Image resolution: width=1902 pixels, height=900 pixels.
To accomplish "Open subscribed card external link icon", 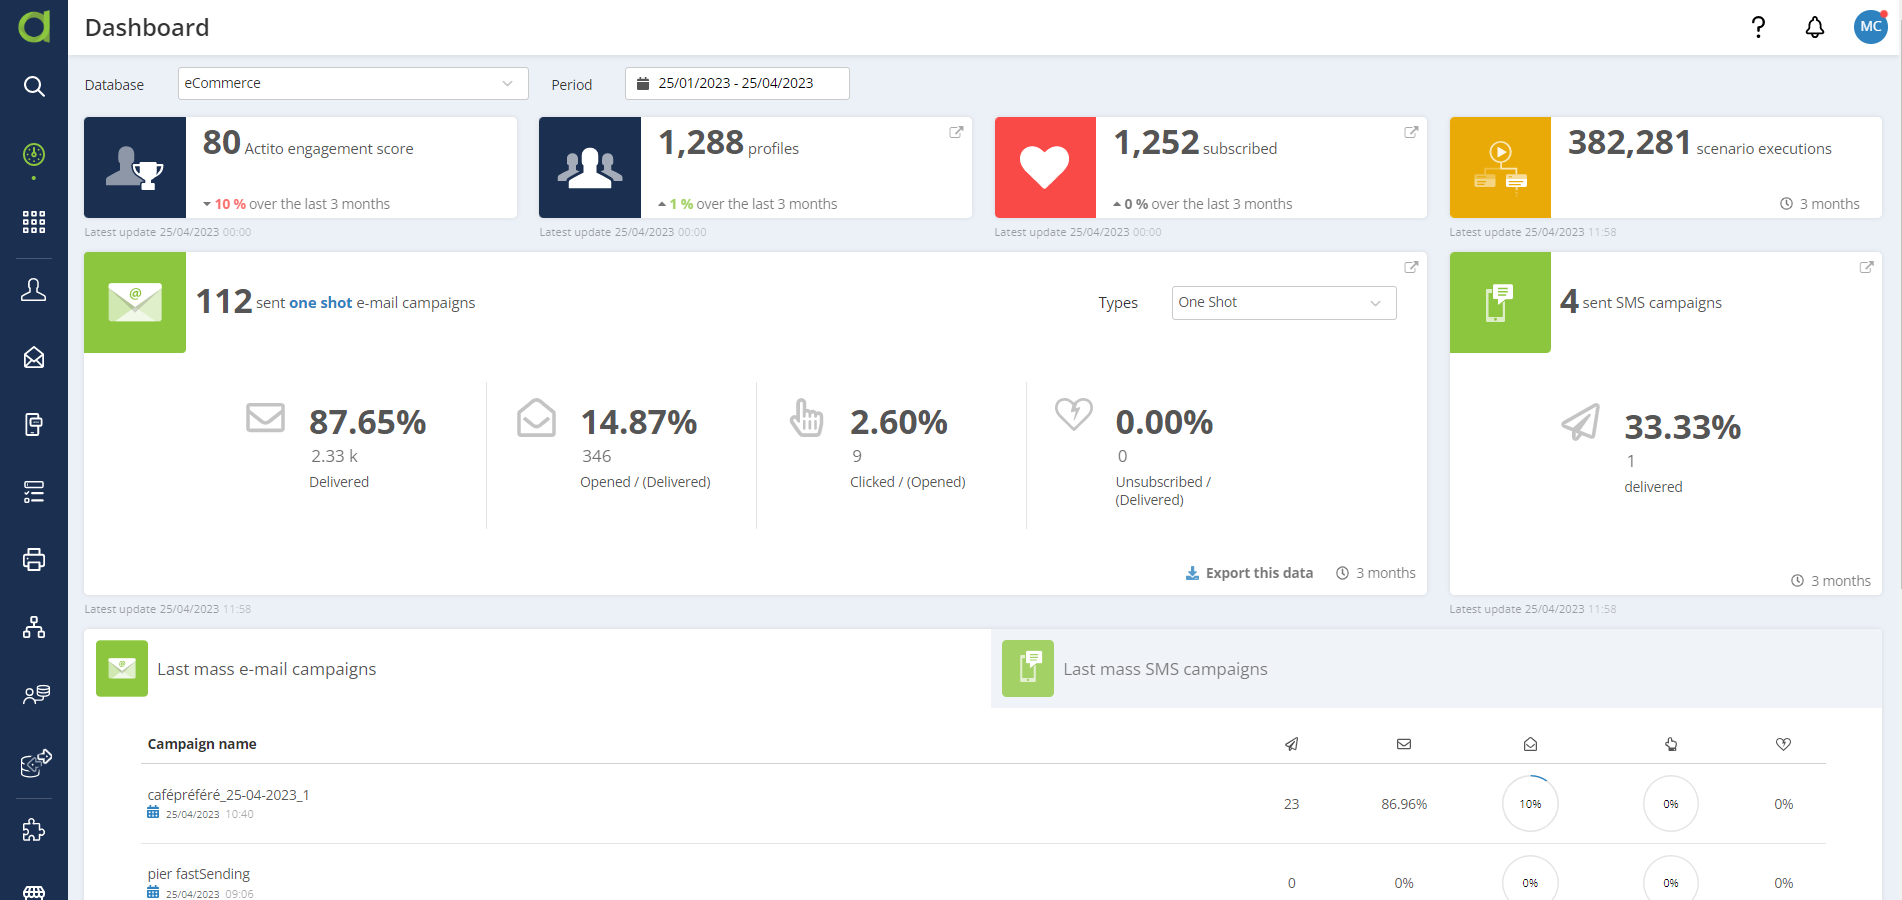I will (x=1411, y=132).
